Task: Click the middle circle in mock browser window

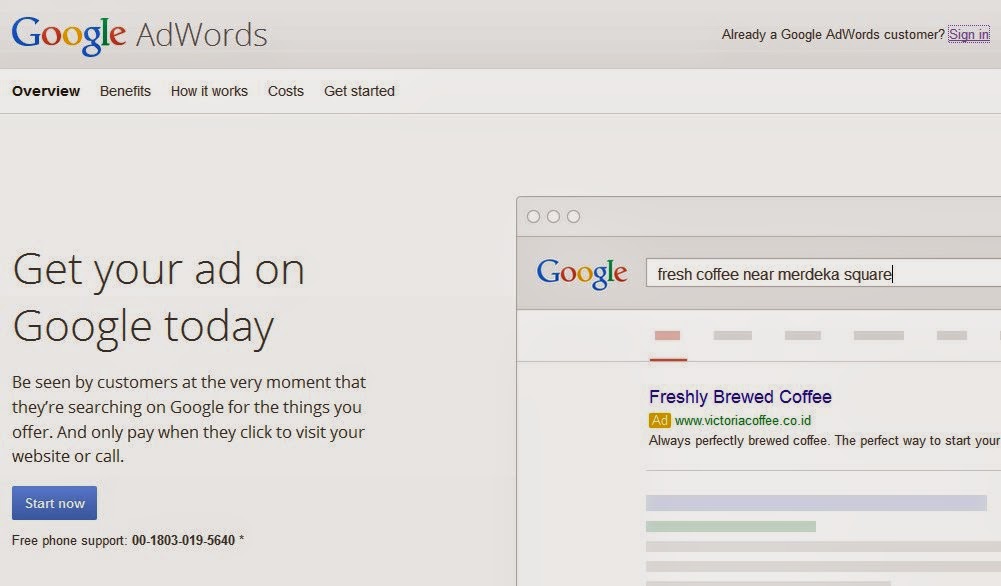Action: coord(553,217)
